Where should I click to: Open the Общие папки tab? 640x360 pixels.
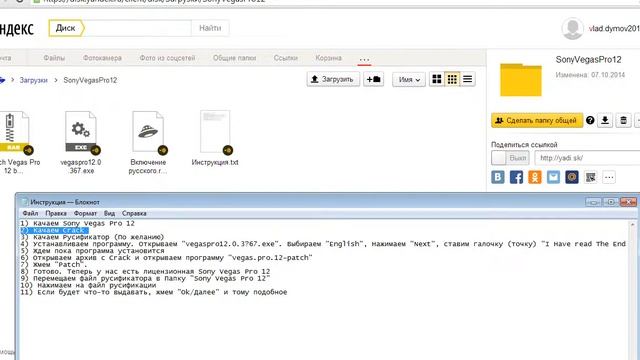coord(234,58)
